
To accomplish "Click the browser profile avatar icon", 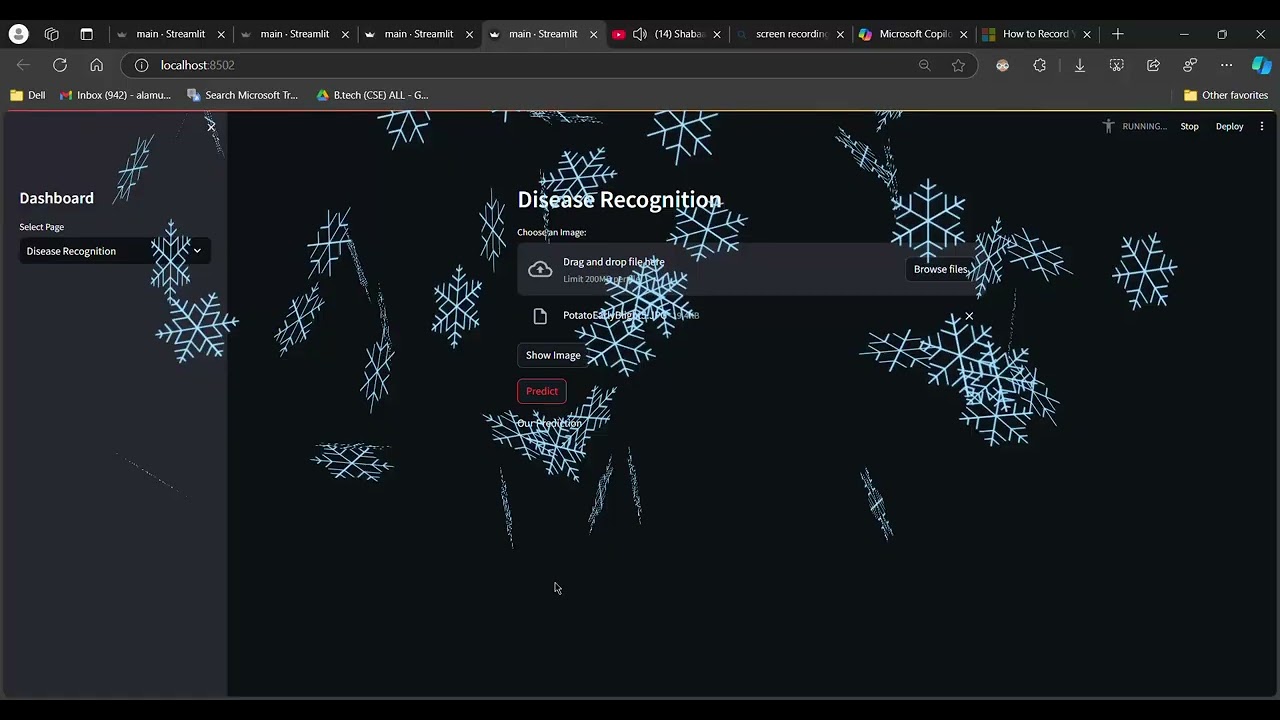I will tap(18, 34).
